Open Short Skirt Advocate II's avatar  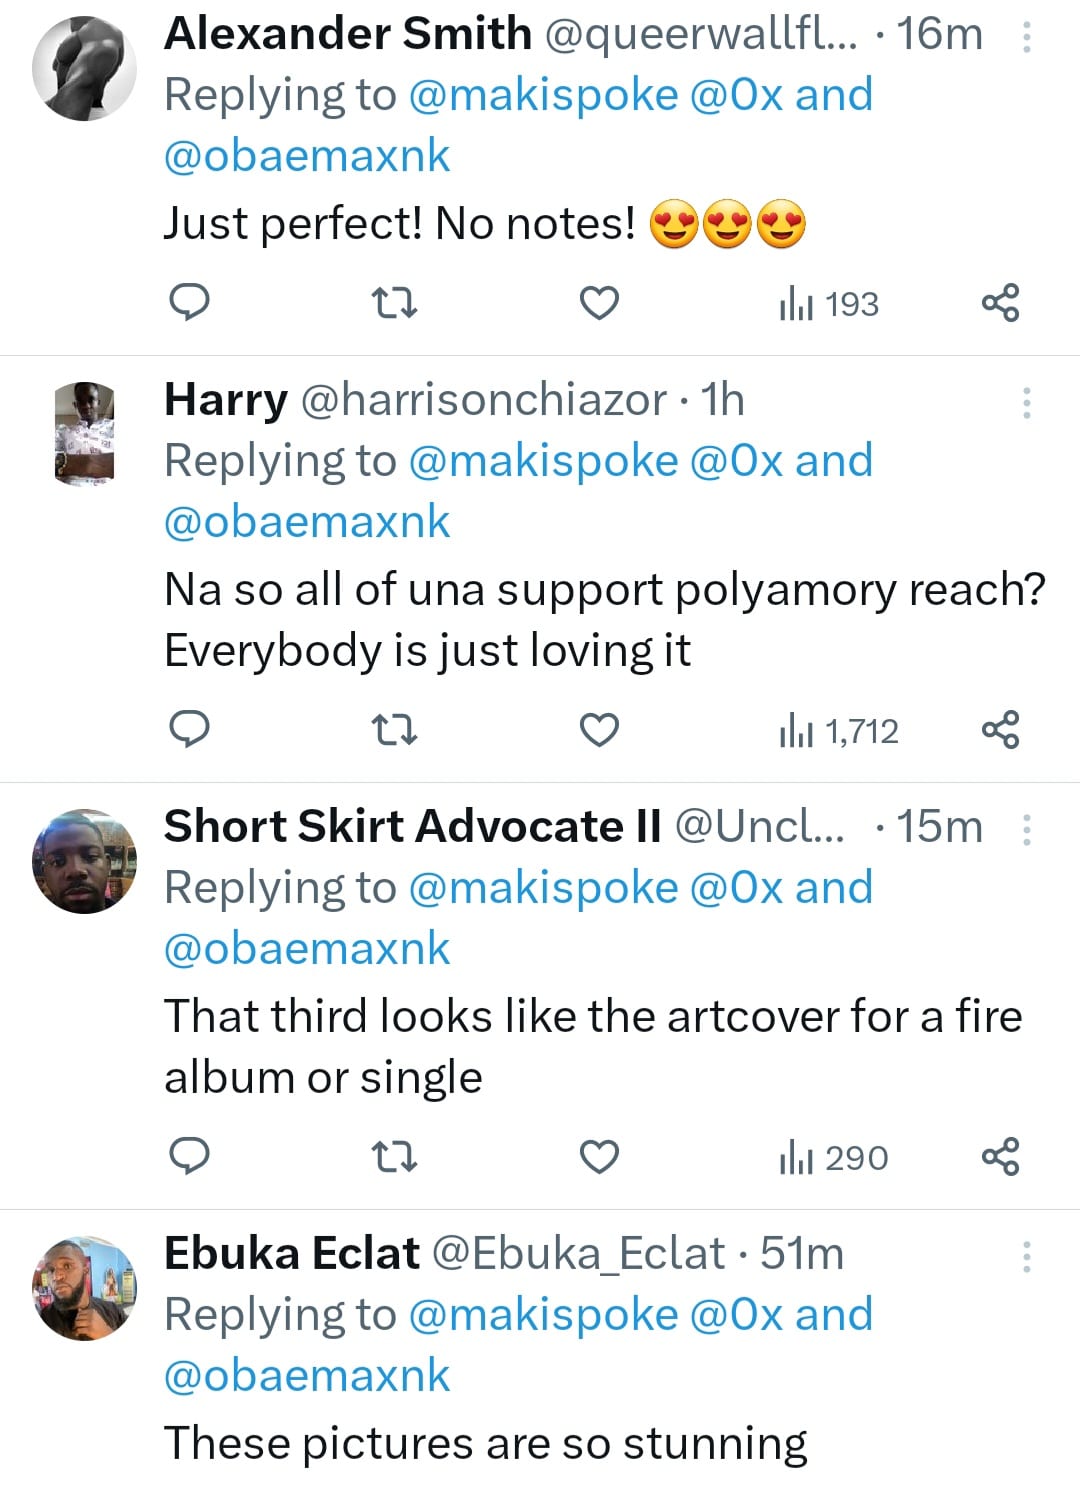point(84,861)
